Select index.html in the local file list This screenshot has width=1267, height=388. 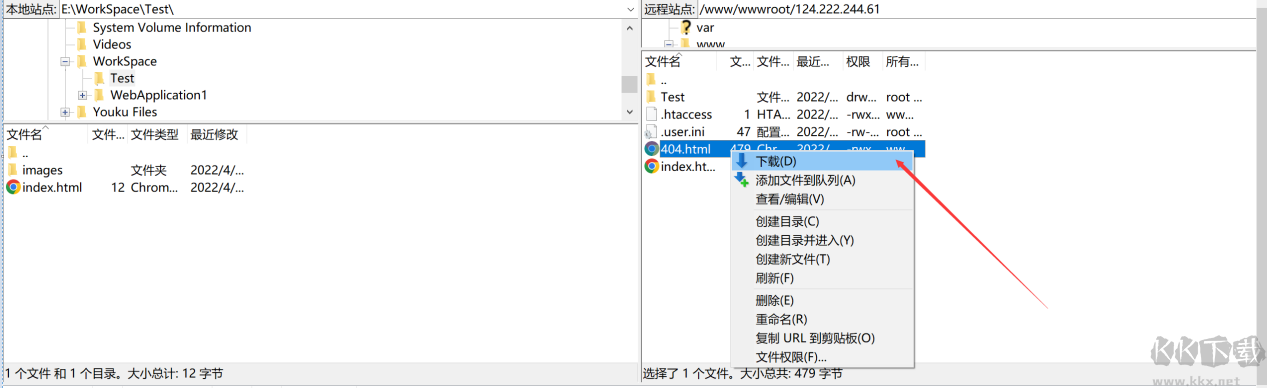click(125, 187)
